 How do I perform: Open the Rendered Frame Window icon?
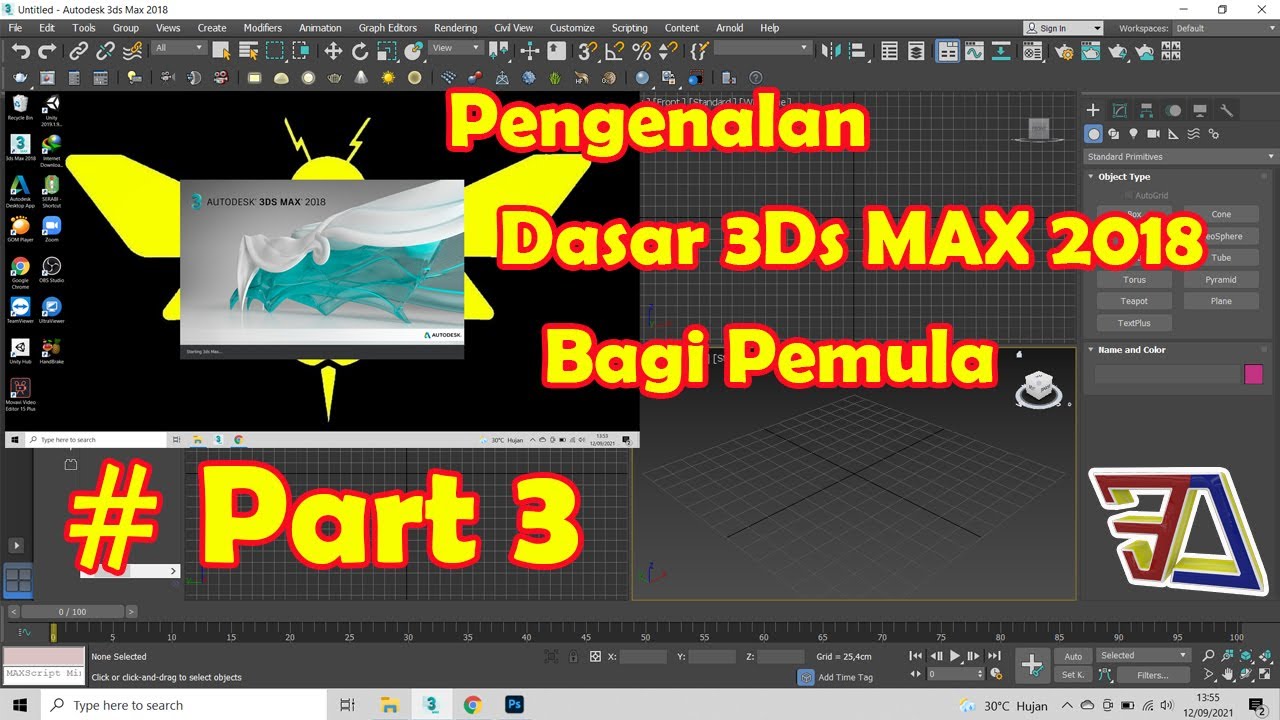point(1091,50)
